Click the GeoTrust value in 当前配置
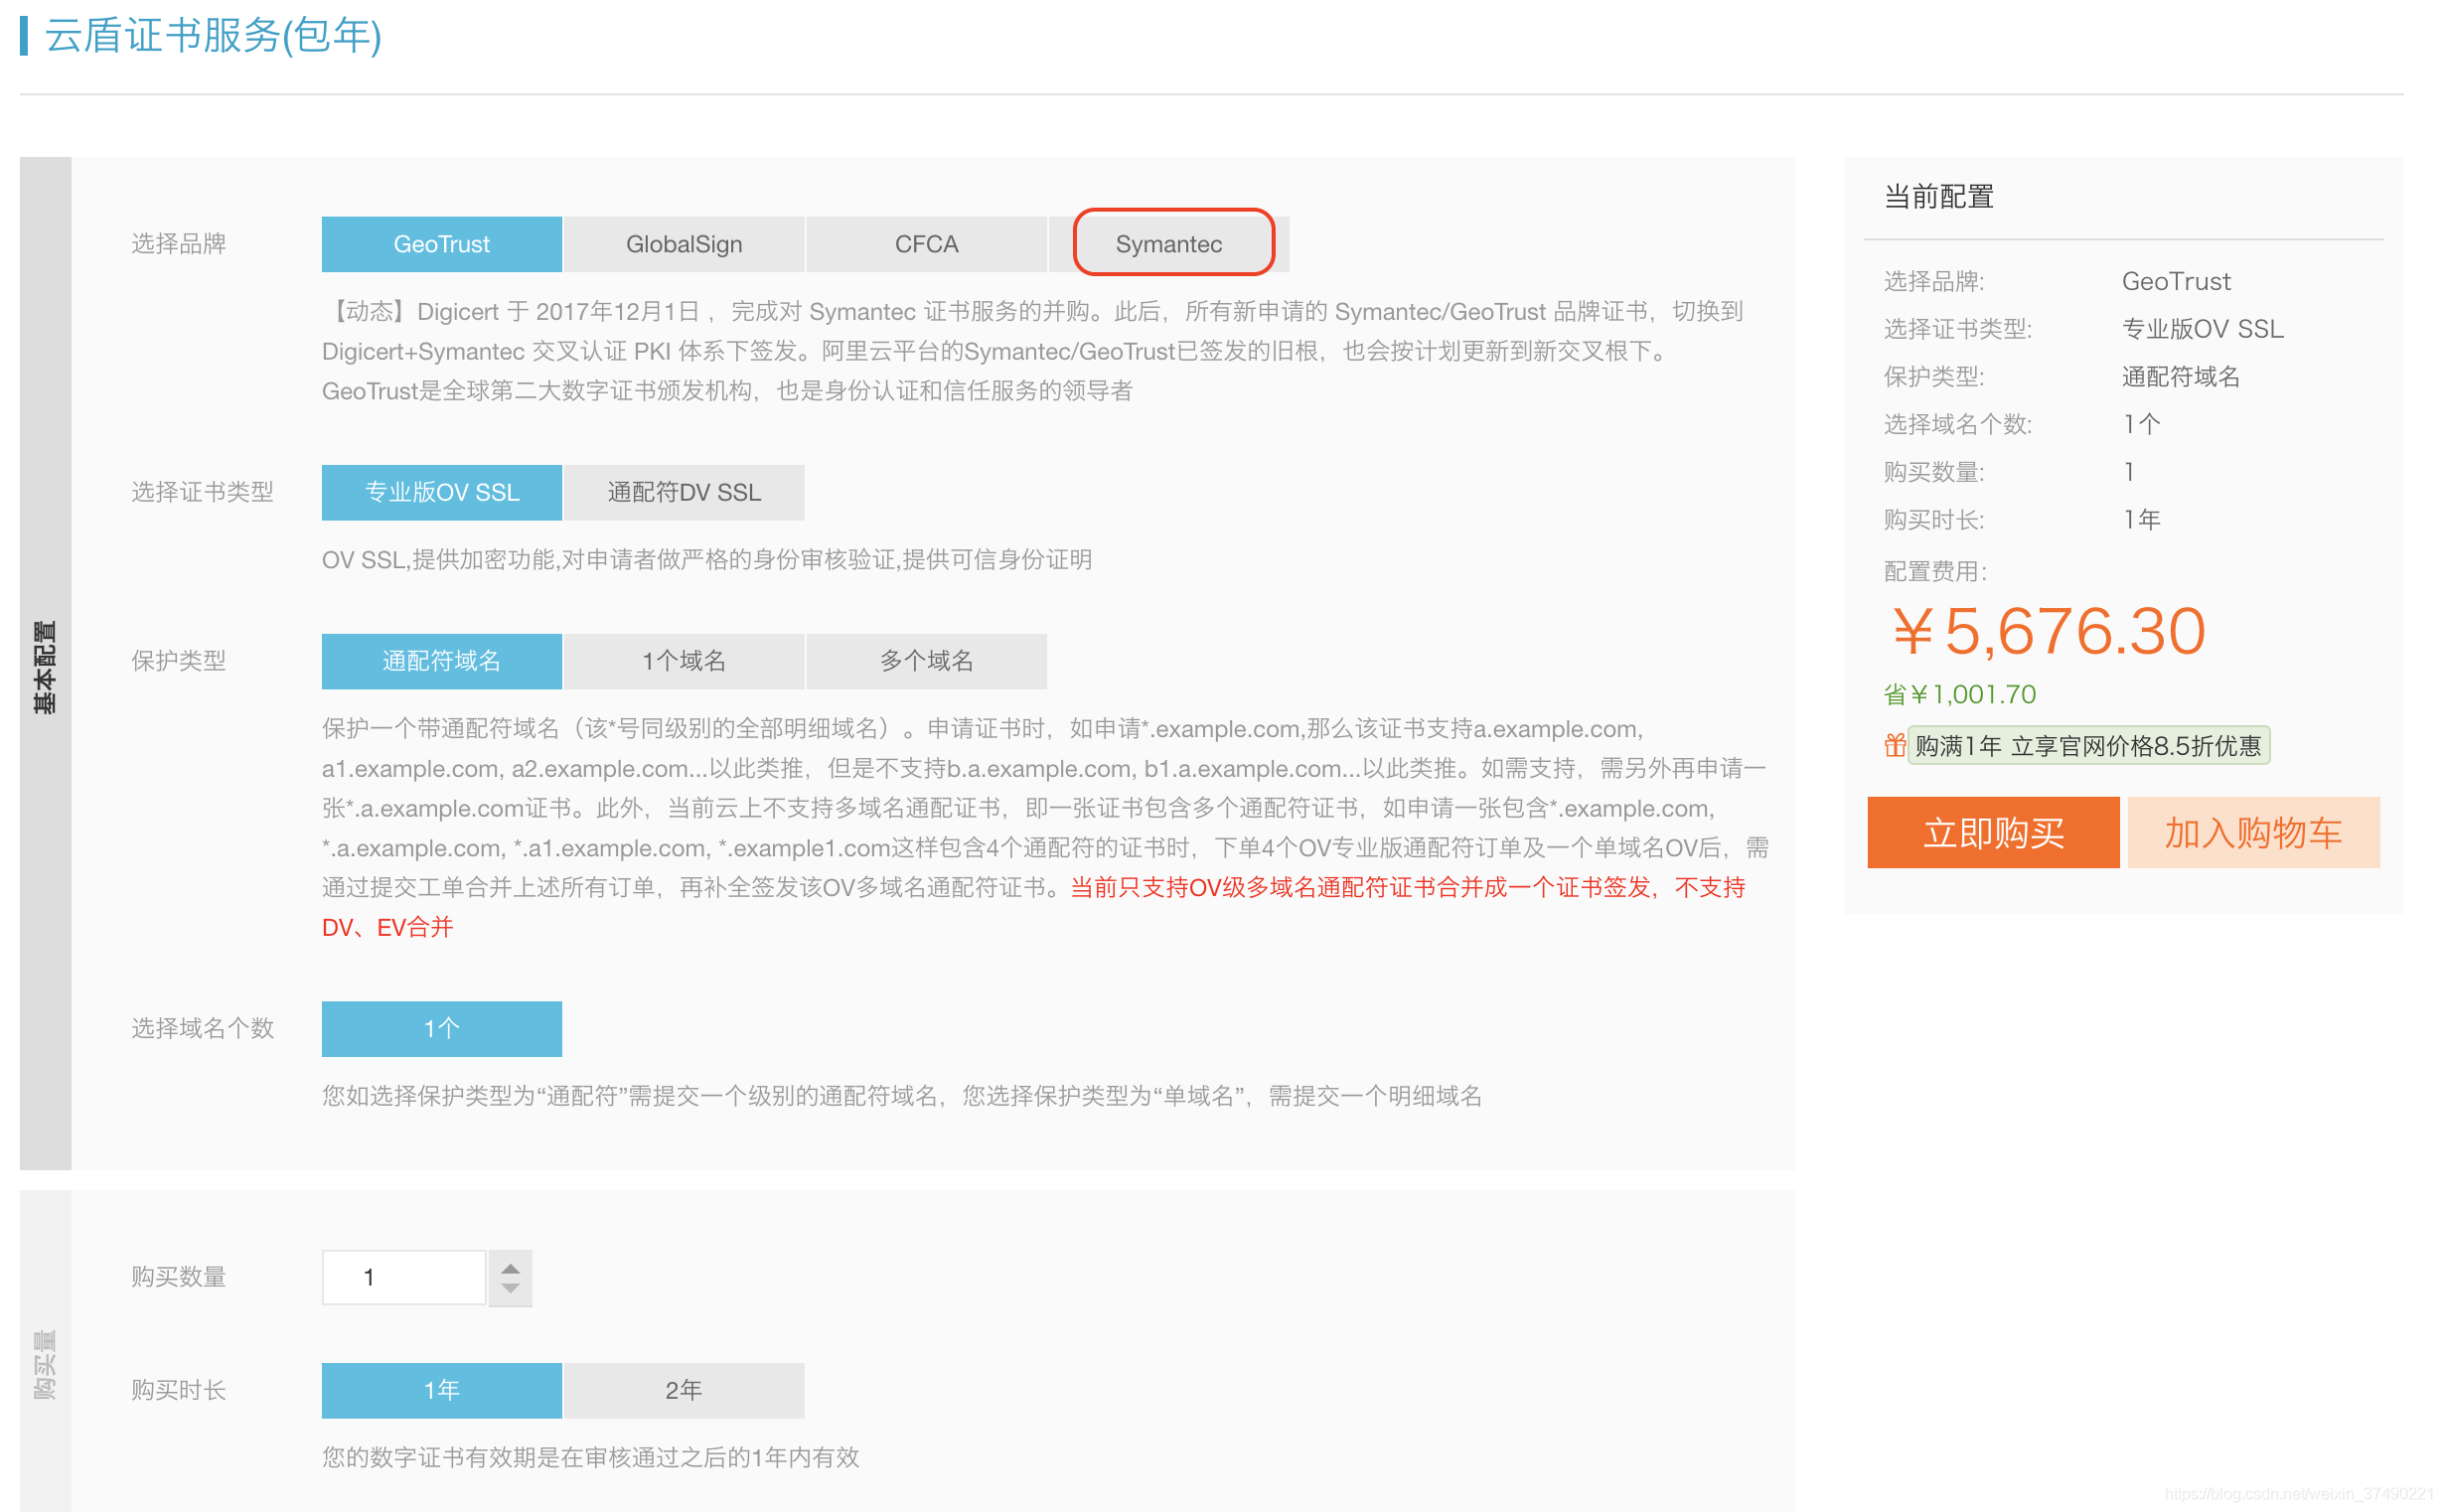2442x1512 pixels. [x=2176, y=281]
